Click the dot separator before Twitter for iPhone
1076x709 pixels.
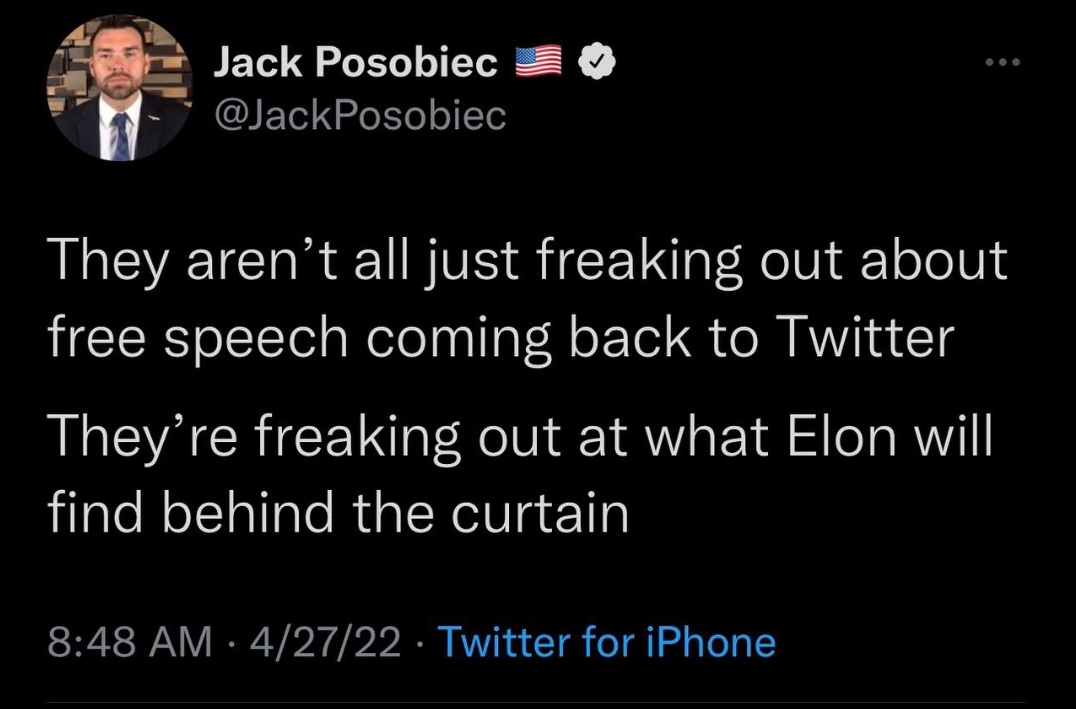pyautogui.click(x=423, y=642)
